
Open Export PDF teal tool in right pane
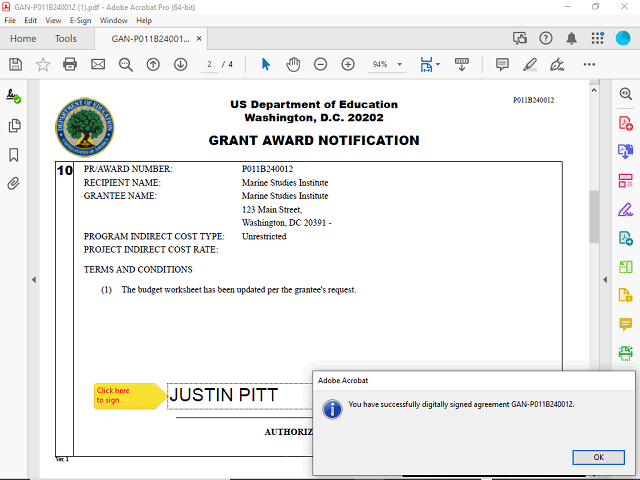[x=626, y=238]
